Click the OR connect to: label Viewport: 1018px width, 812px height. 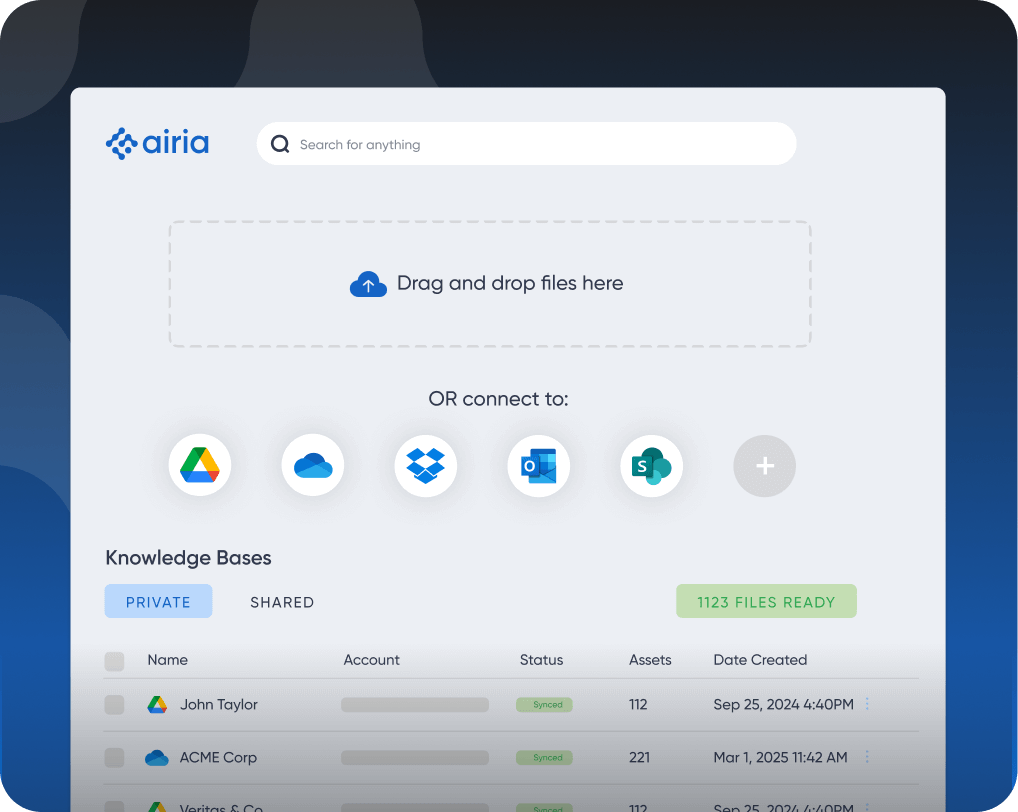click(499, 399)
